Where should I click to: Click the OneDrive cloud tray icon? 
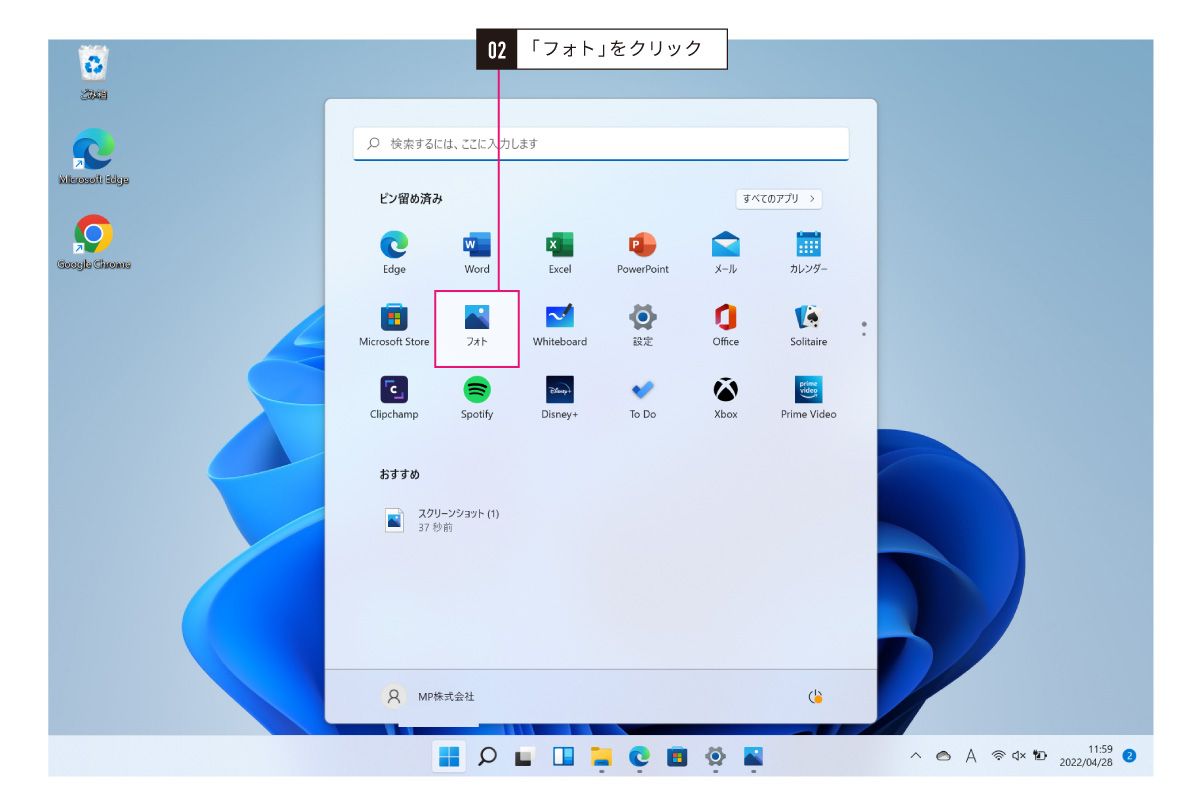943,756
